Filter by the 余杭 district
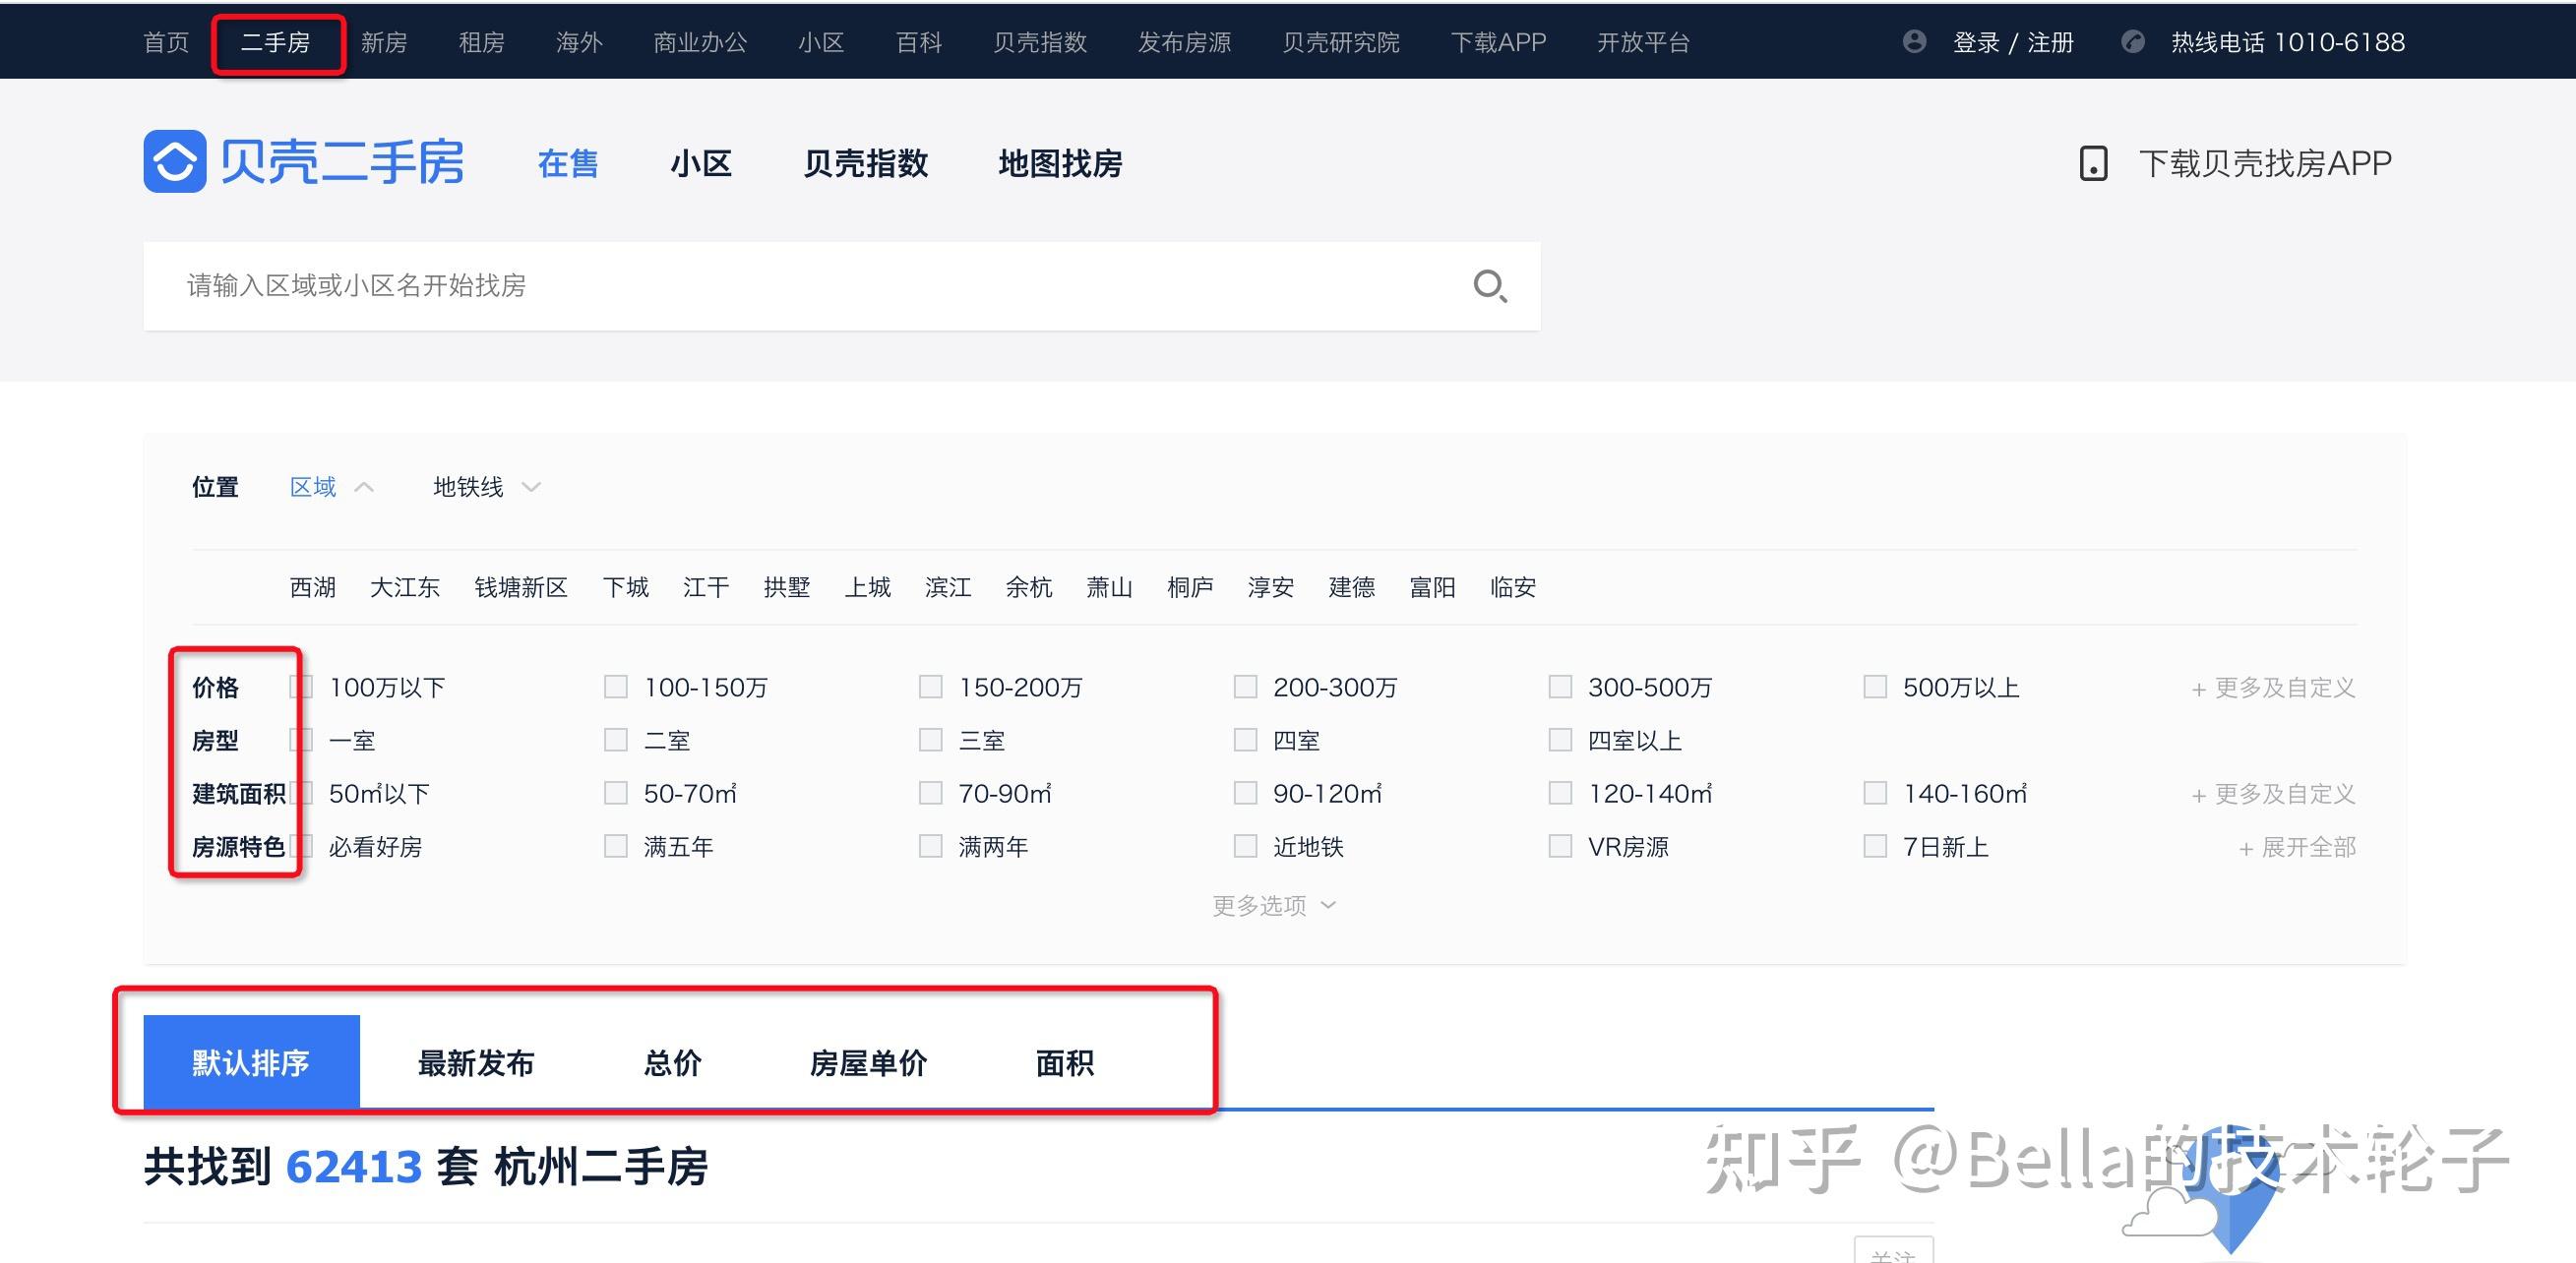 click(1029, 587)
